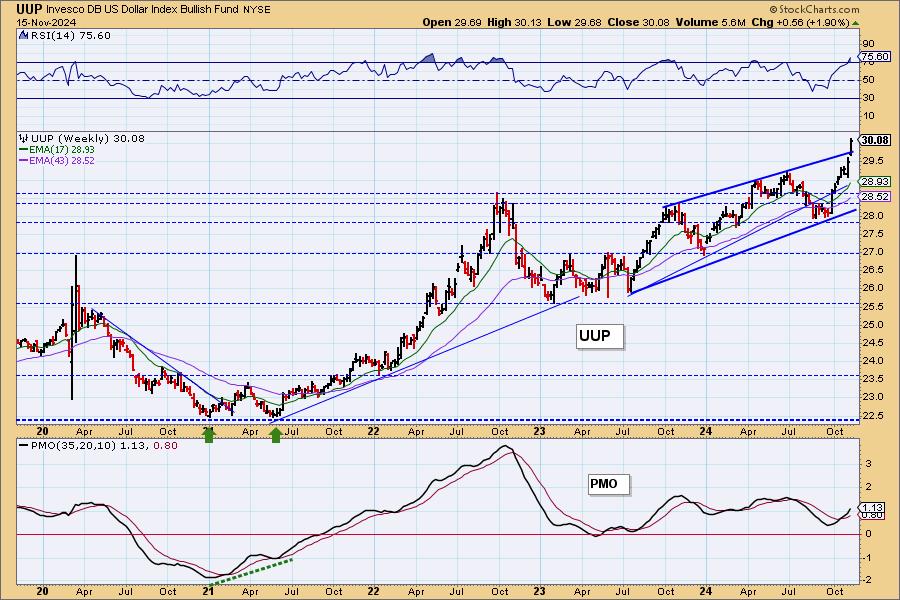900x600 pixels.
Task: Click the EMA(17) 28.93 legend text
Action: (62, 150)
